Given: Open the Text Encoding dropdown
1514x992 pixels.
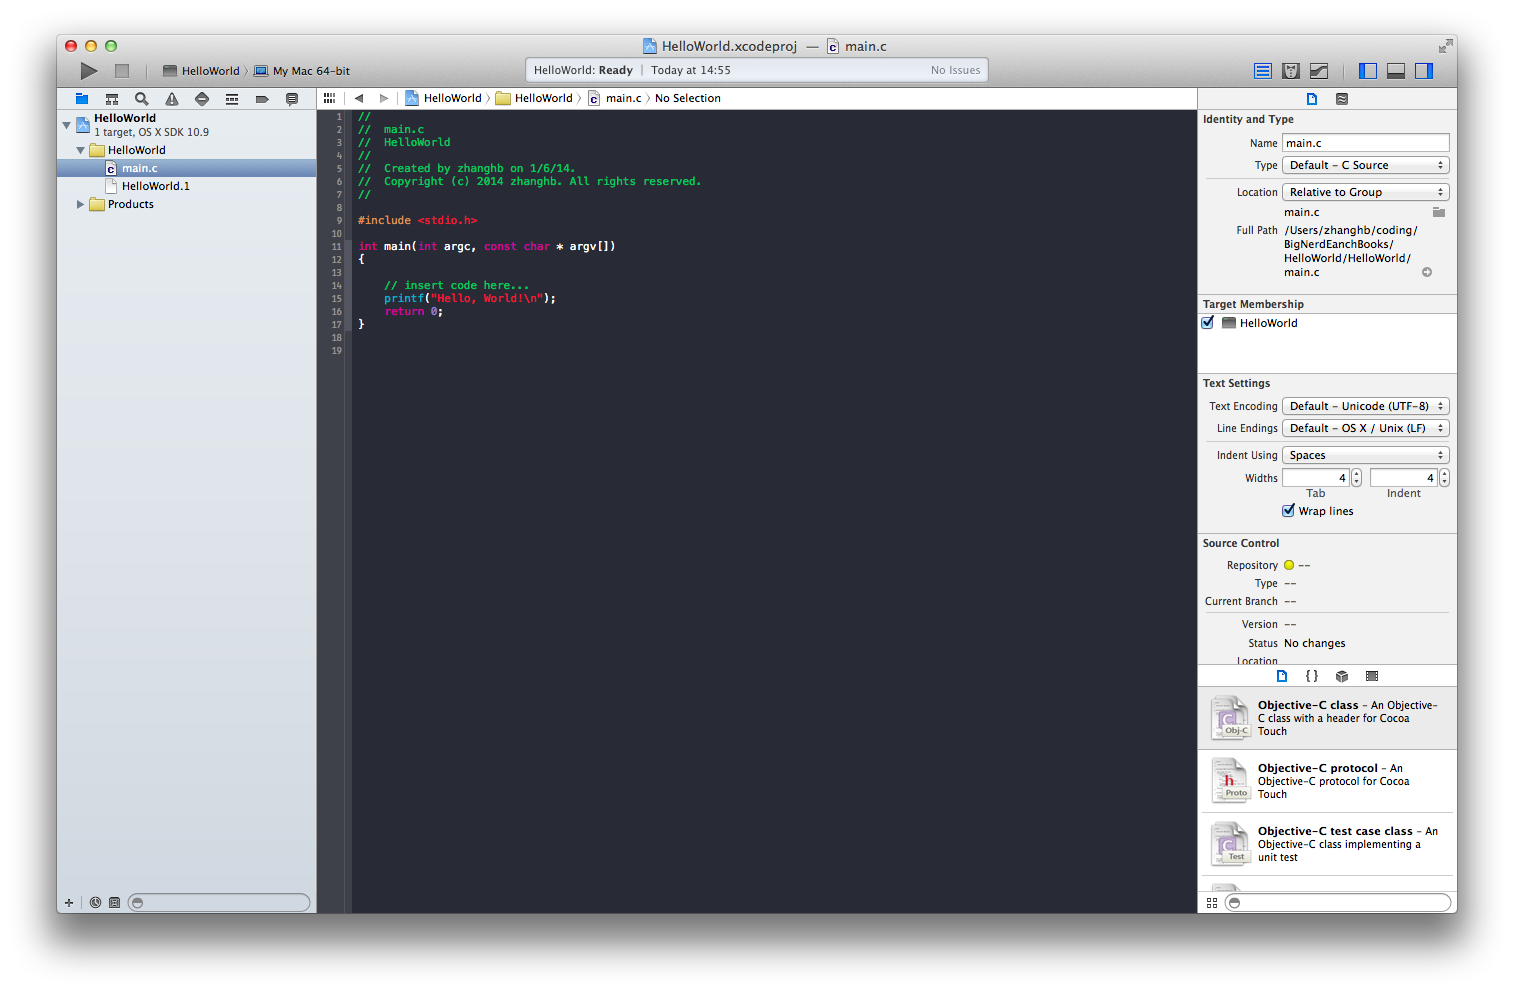Looking at the screenshot, I should [x=1366, y=406].
